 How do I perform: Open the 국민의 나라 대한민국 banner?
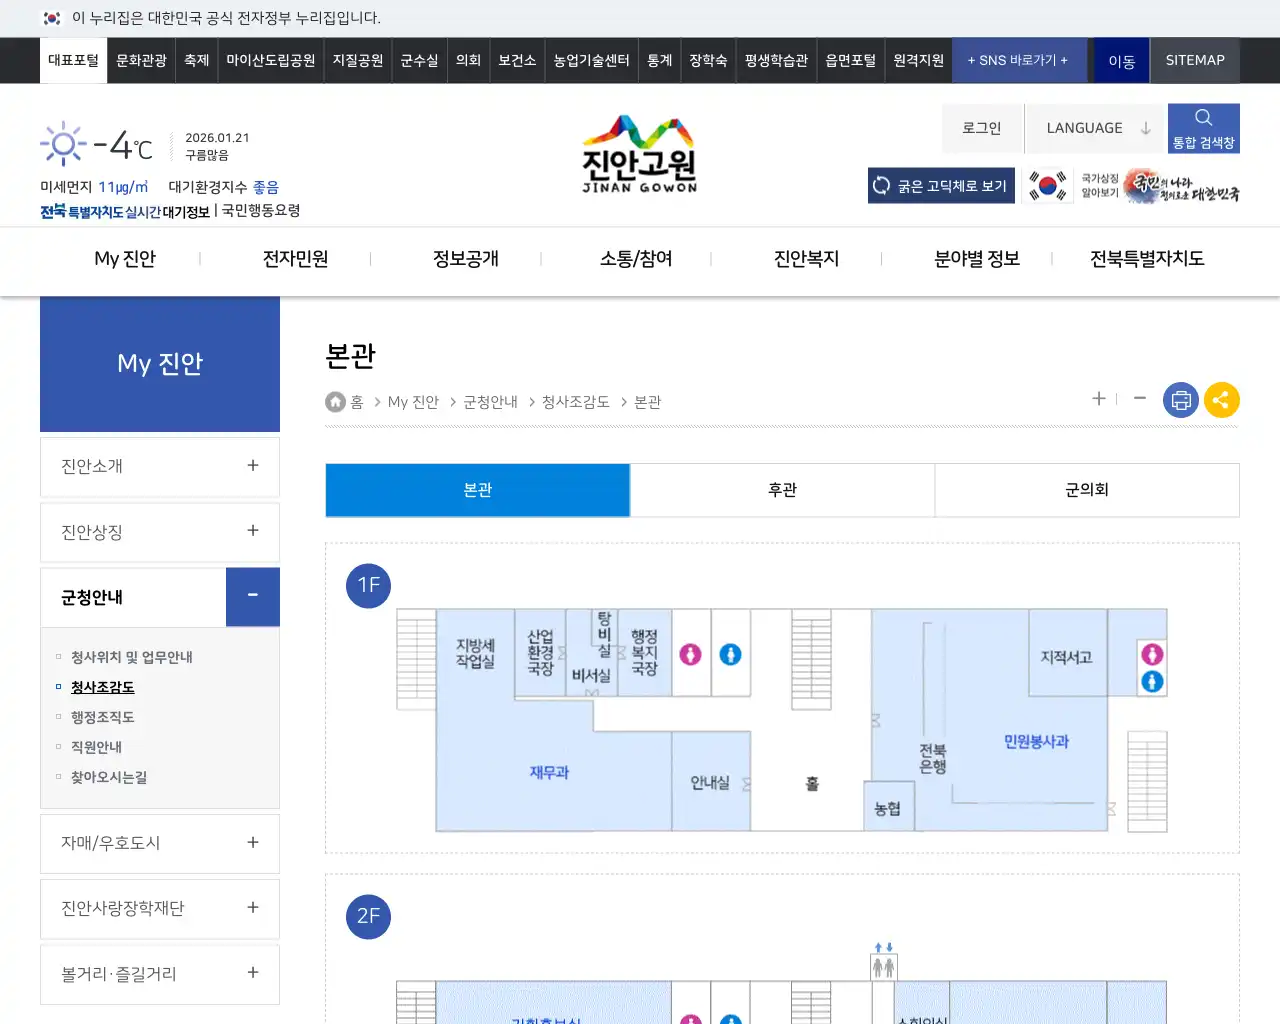[x=1185, y=185]
